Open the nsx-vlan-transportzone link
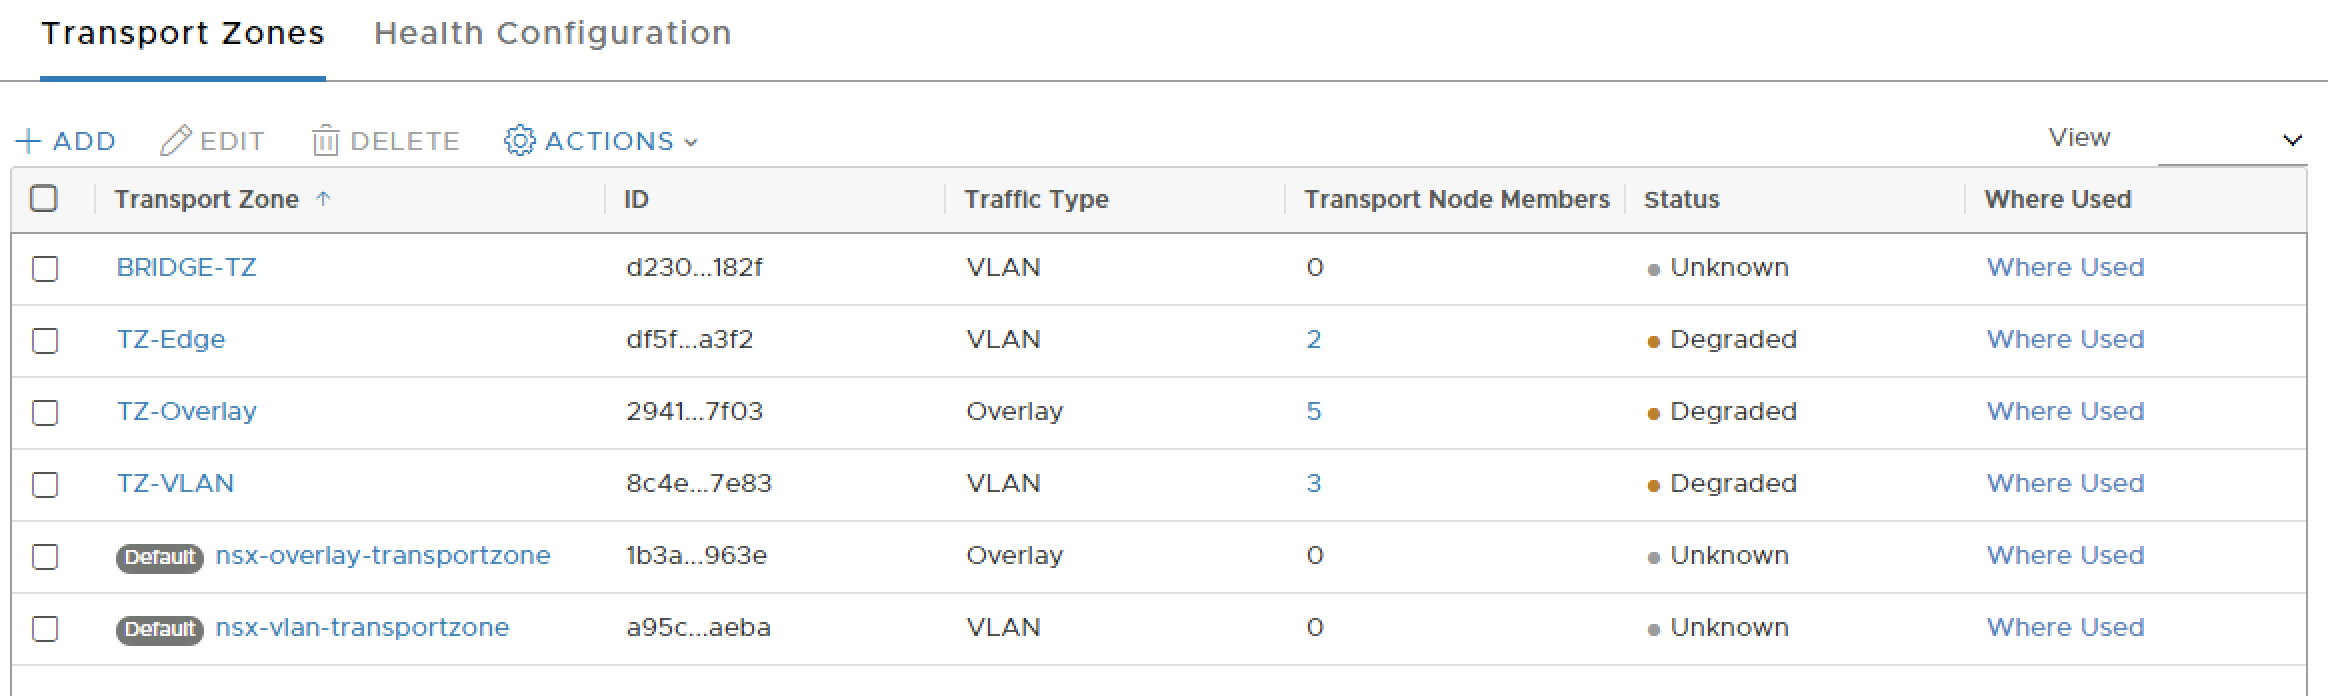The height and width of the screenshot is (696, 2328). pos(362,628)
